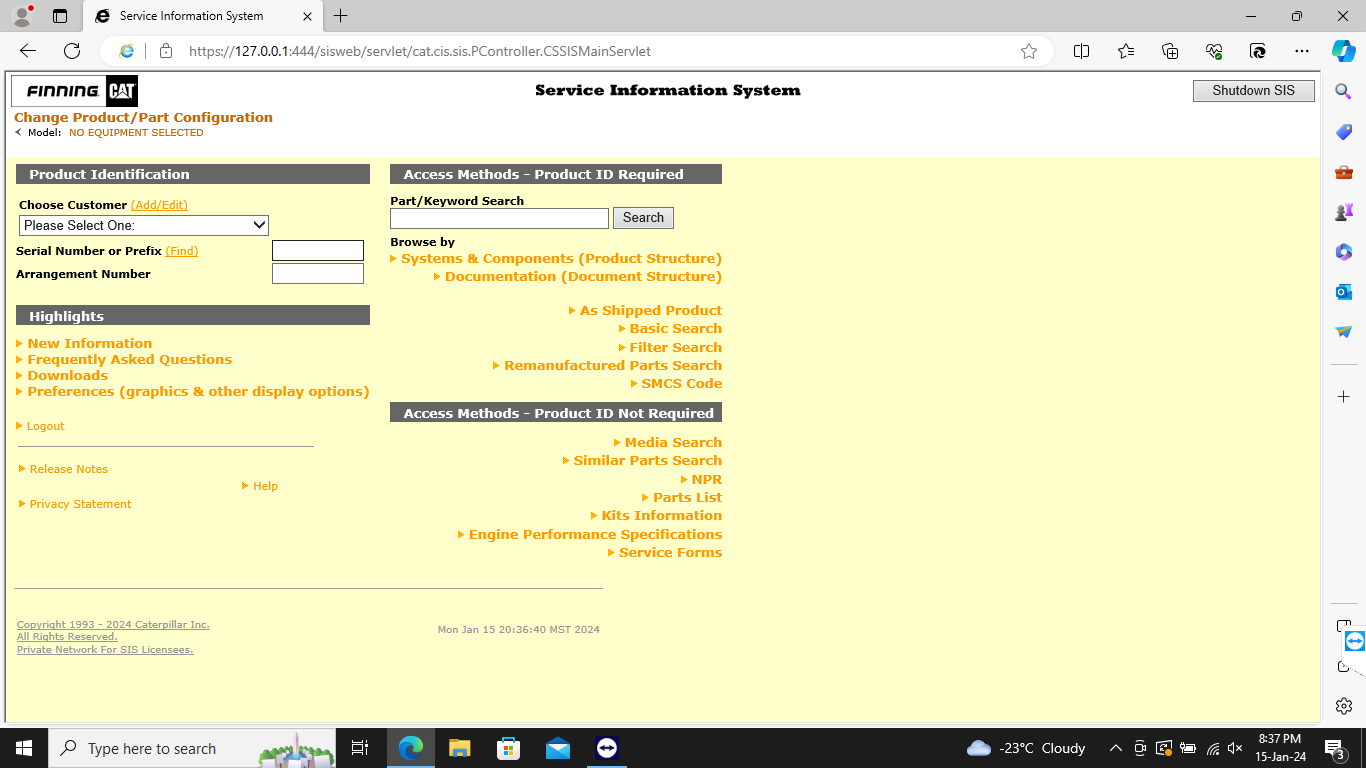Open a new browser tab

pyautogui.click(x=340, y=16)
